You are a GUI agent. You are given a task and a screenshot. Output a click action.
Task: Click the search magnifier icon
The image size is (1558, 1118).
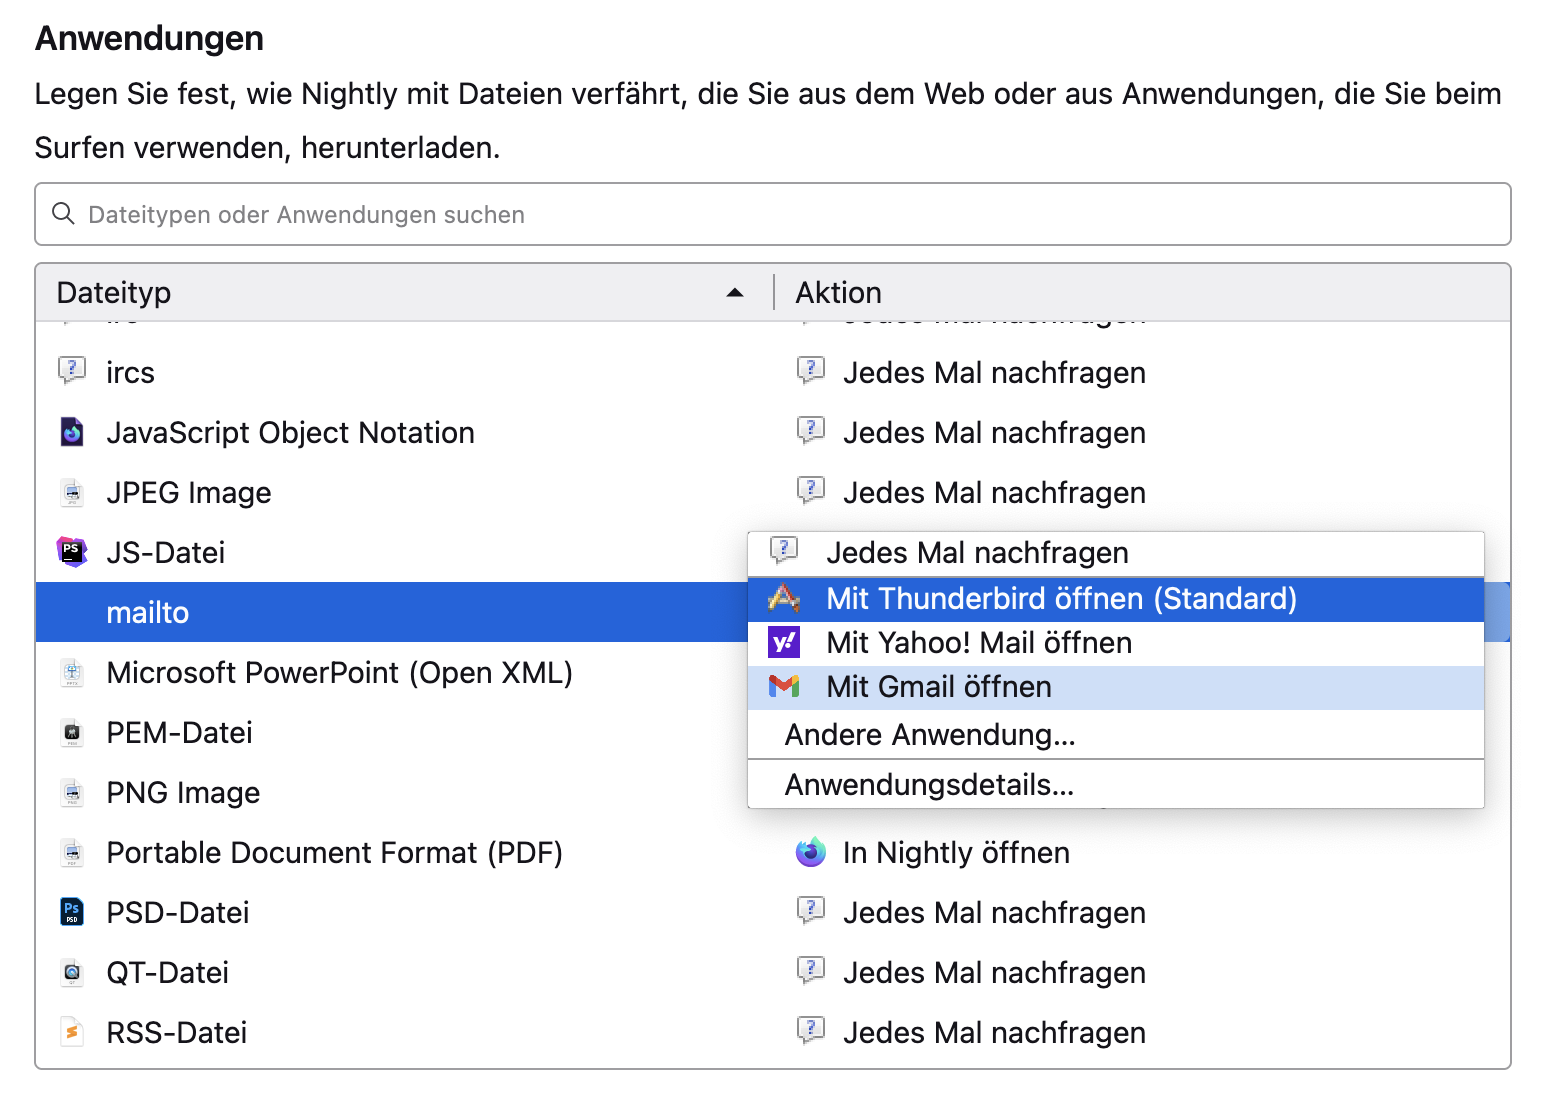click(x=63, y=214)
